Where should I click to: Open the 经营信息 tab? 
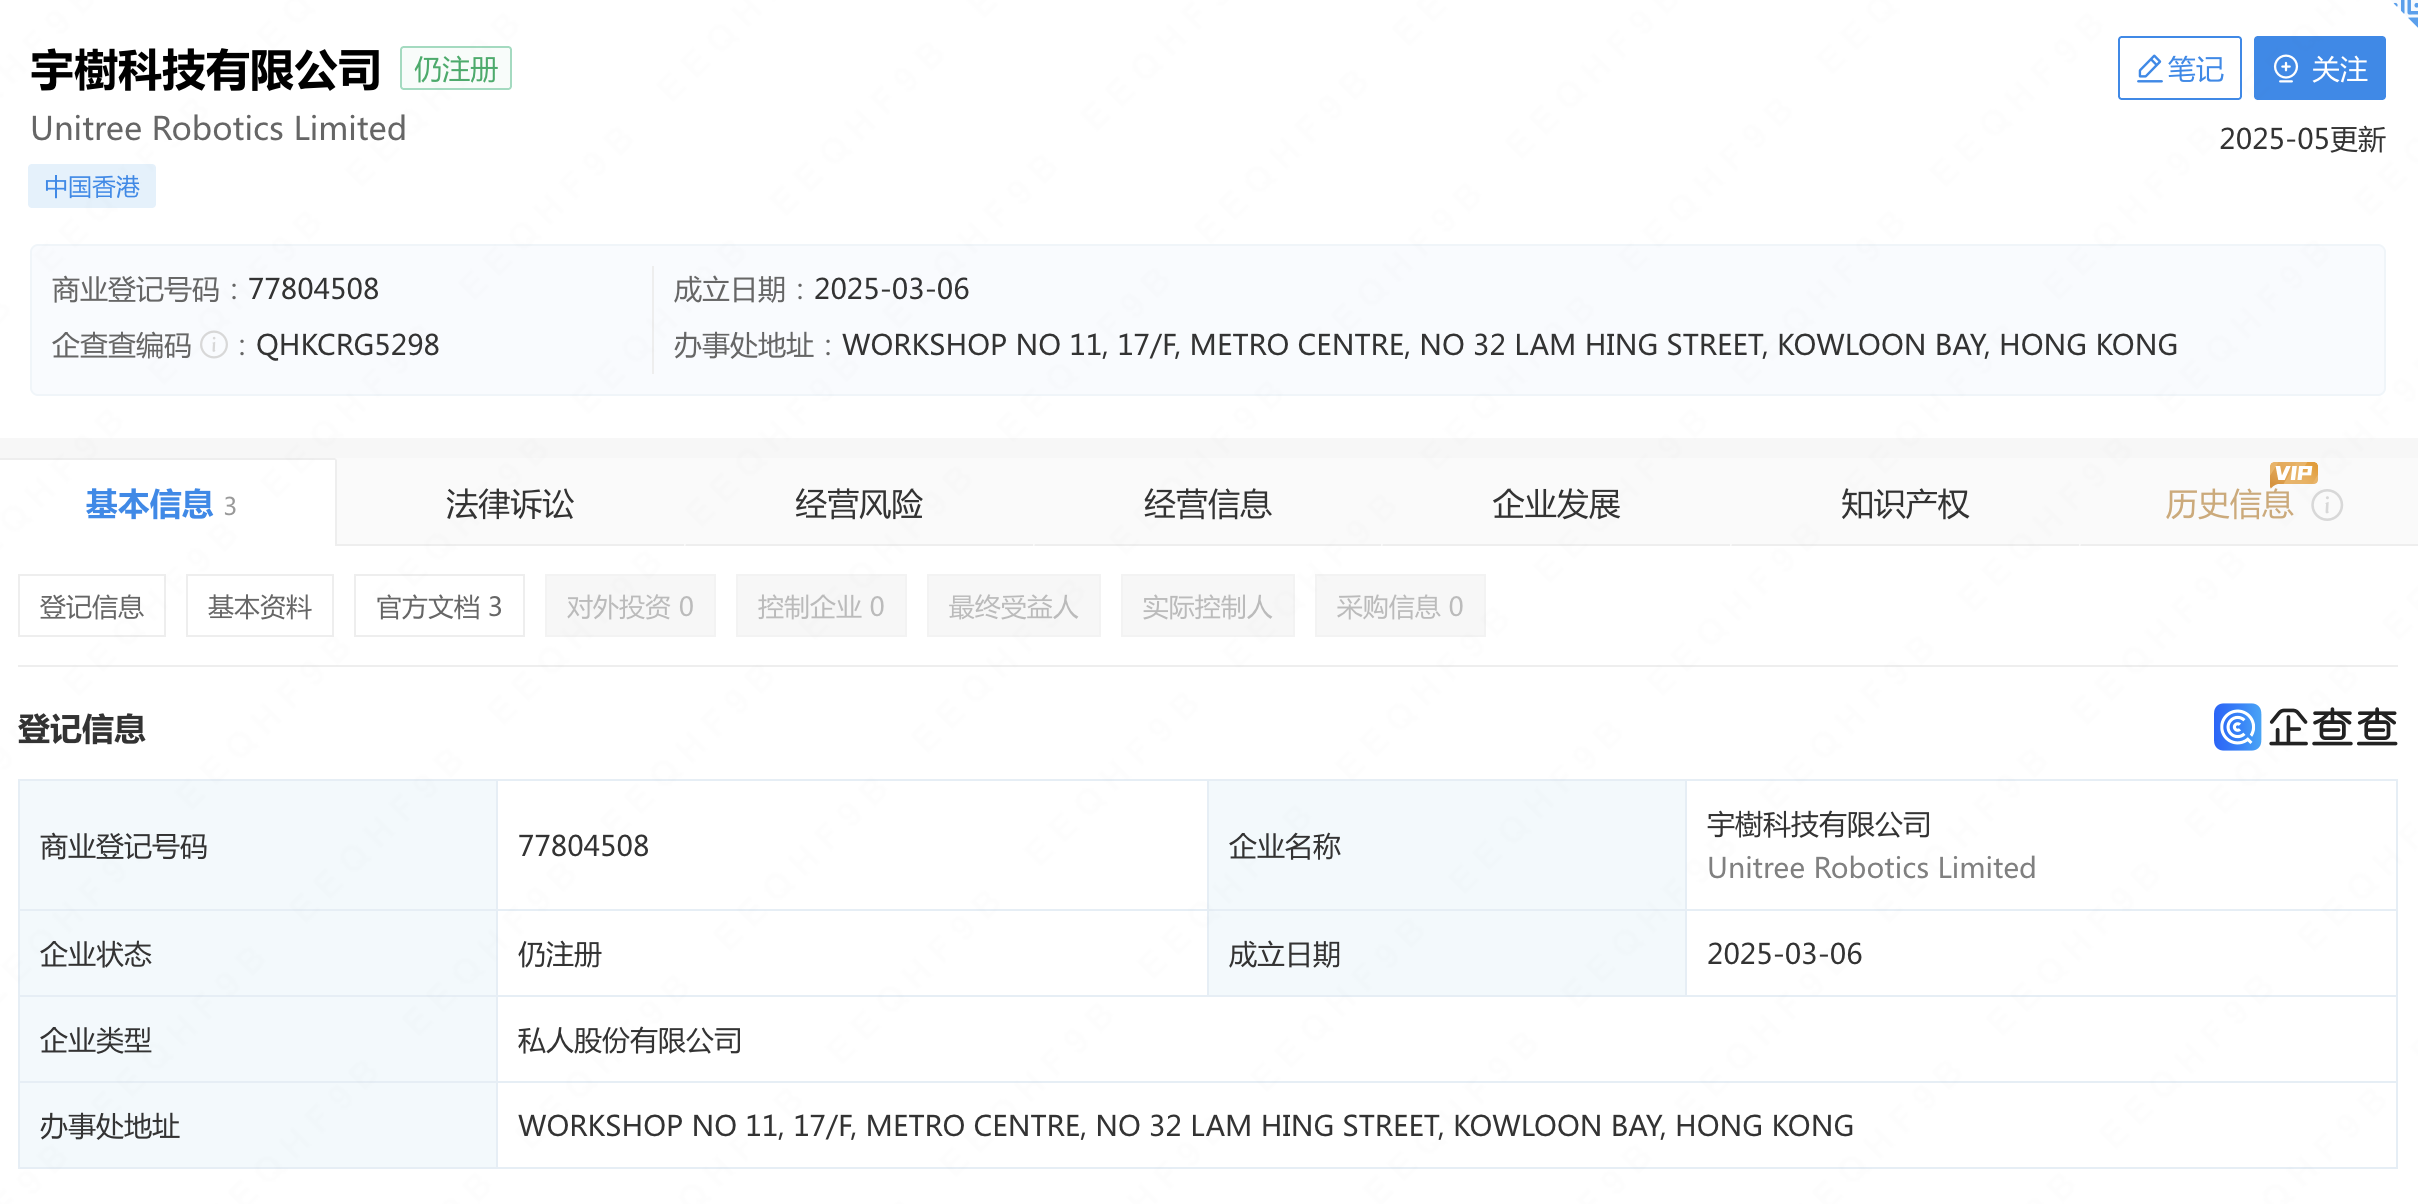point(1208,504)
